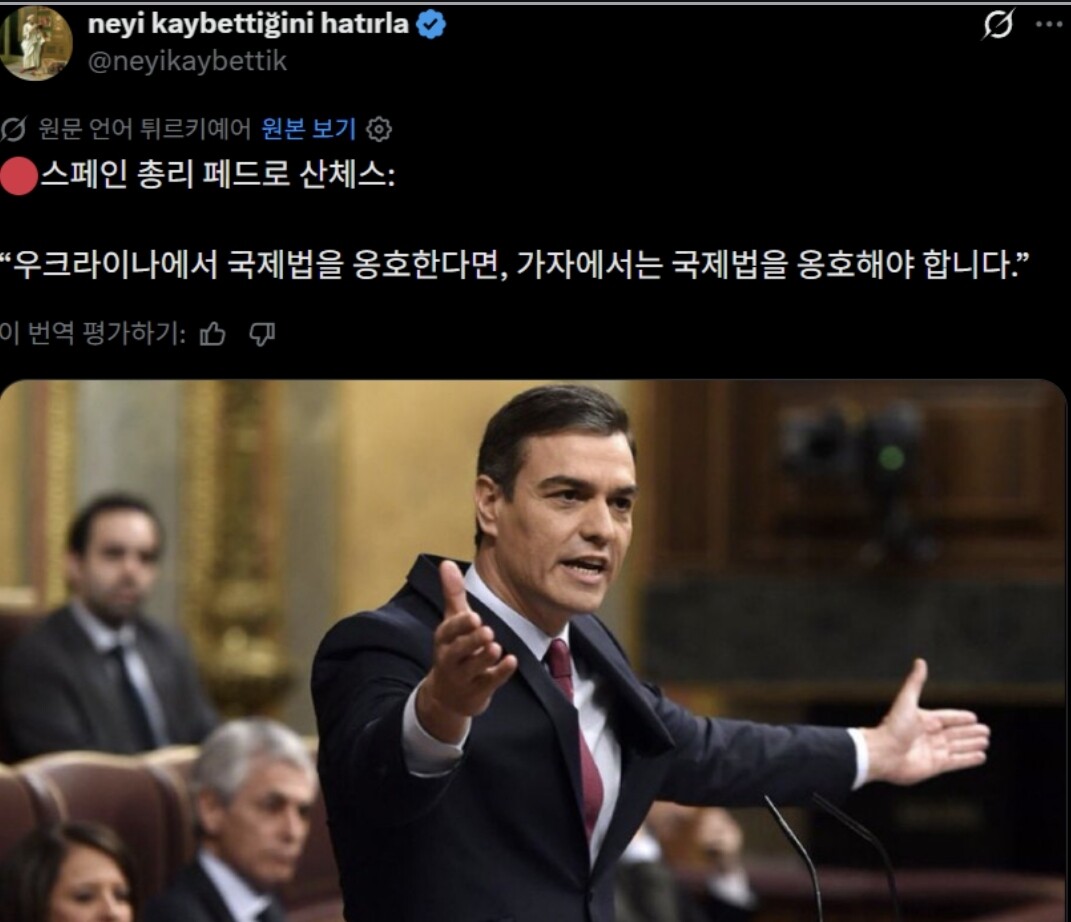Click the quoted 우크라이나 statement text
The image size is (1071, 922).
click(x=514, y=265)
